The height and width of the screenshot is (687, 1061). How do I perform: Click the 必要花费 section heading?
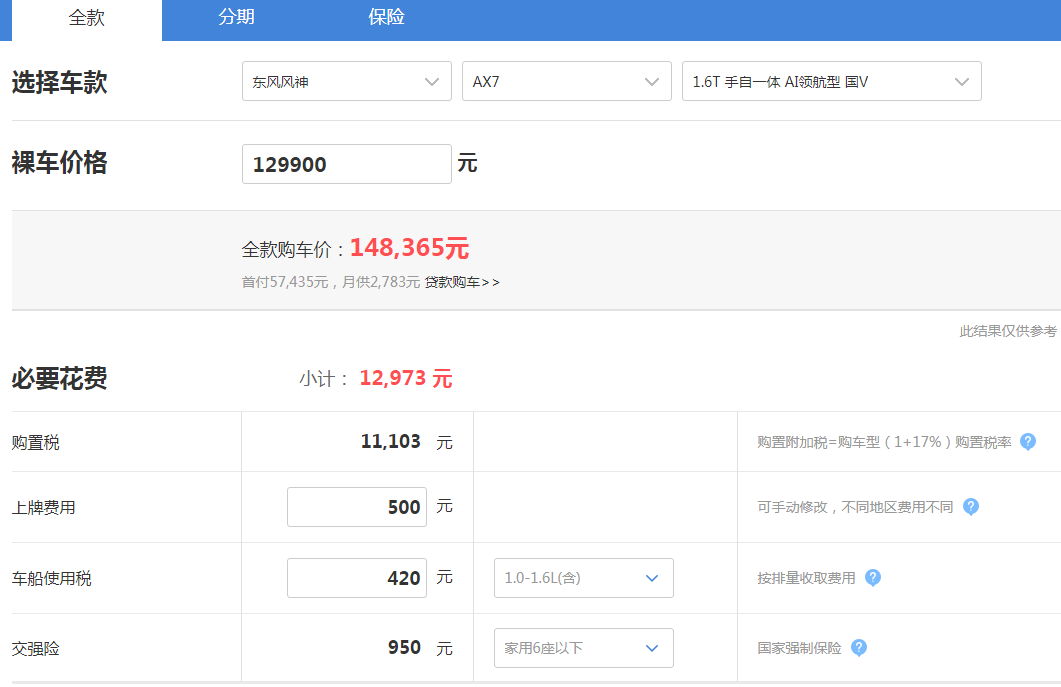[60, 378]
